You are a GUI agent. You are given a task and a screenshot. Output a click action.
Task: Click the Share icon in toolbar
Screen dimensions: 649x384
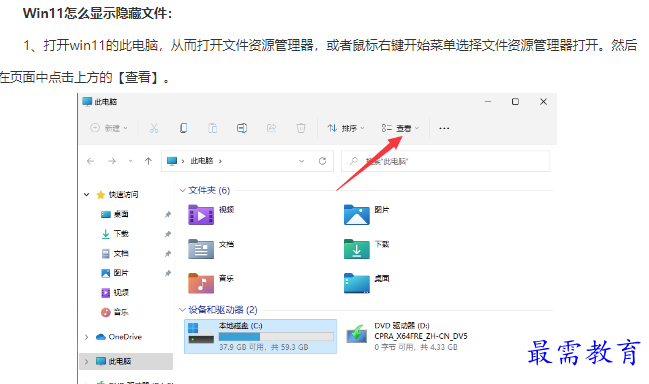pos(272,128)
